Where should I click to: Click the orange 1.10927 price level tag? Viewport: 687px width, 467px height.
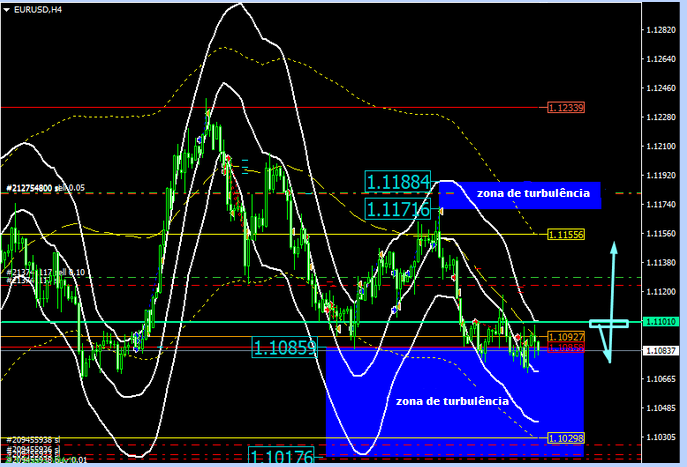[566, 337]
